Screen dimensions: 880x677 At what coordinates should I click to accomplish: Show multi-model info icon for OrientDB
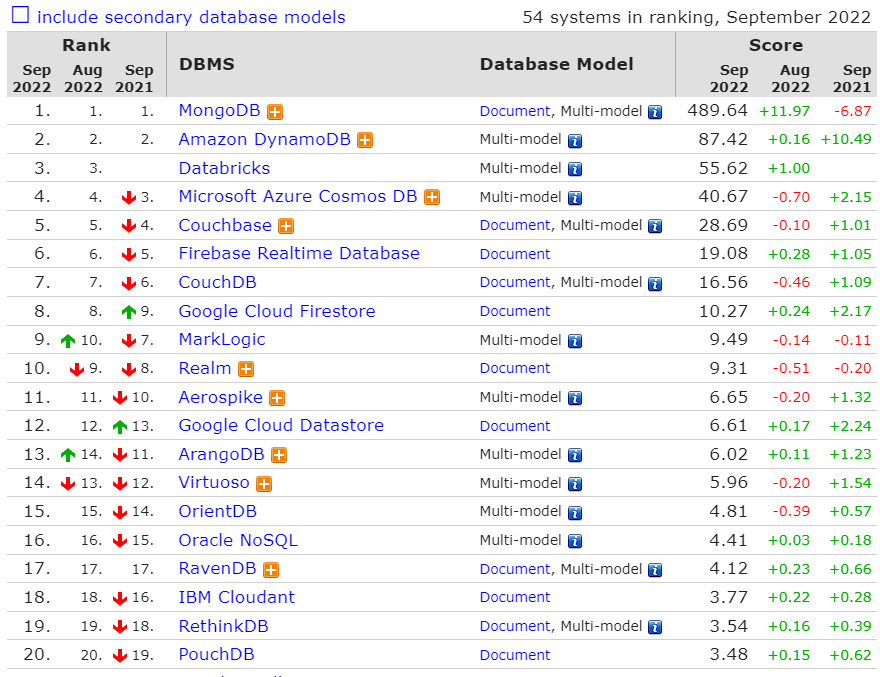575,513
